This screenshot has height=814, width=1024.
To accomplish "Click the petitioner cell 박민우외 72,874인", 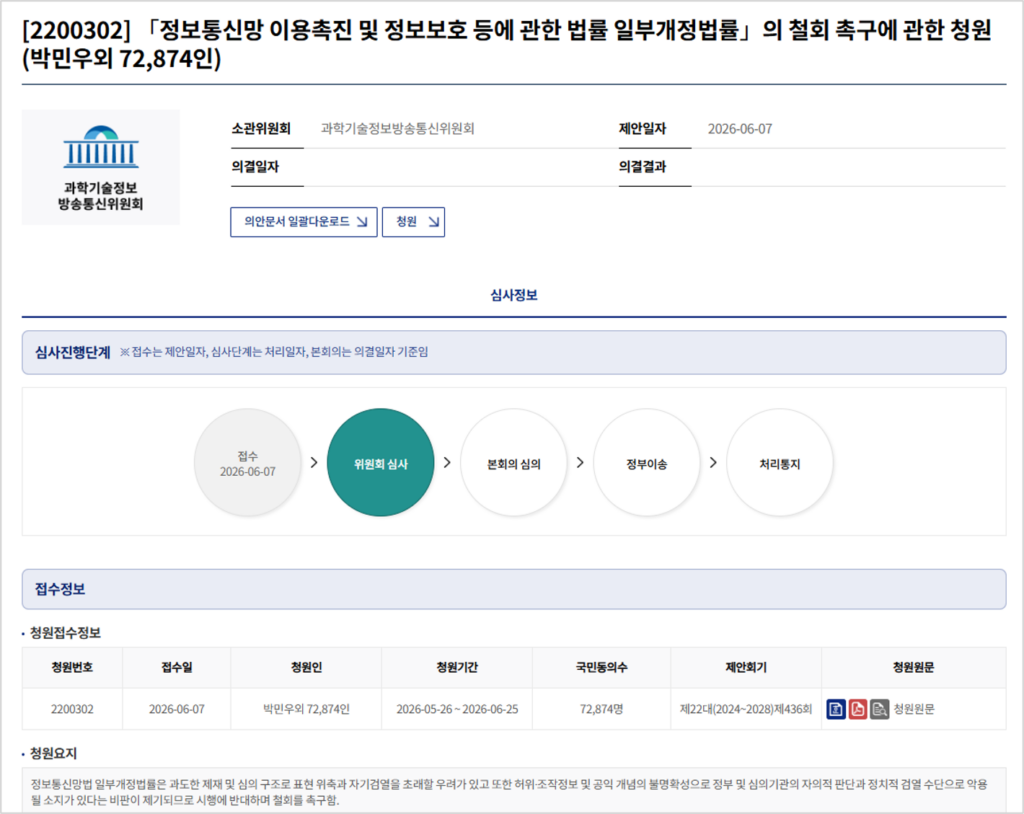I will (306, 709).
